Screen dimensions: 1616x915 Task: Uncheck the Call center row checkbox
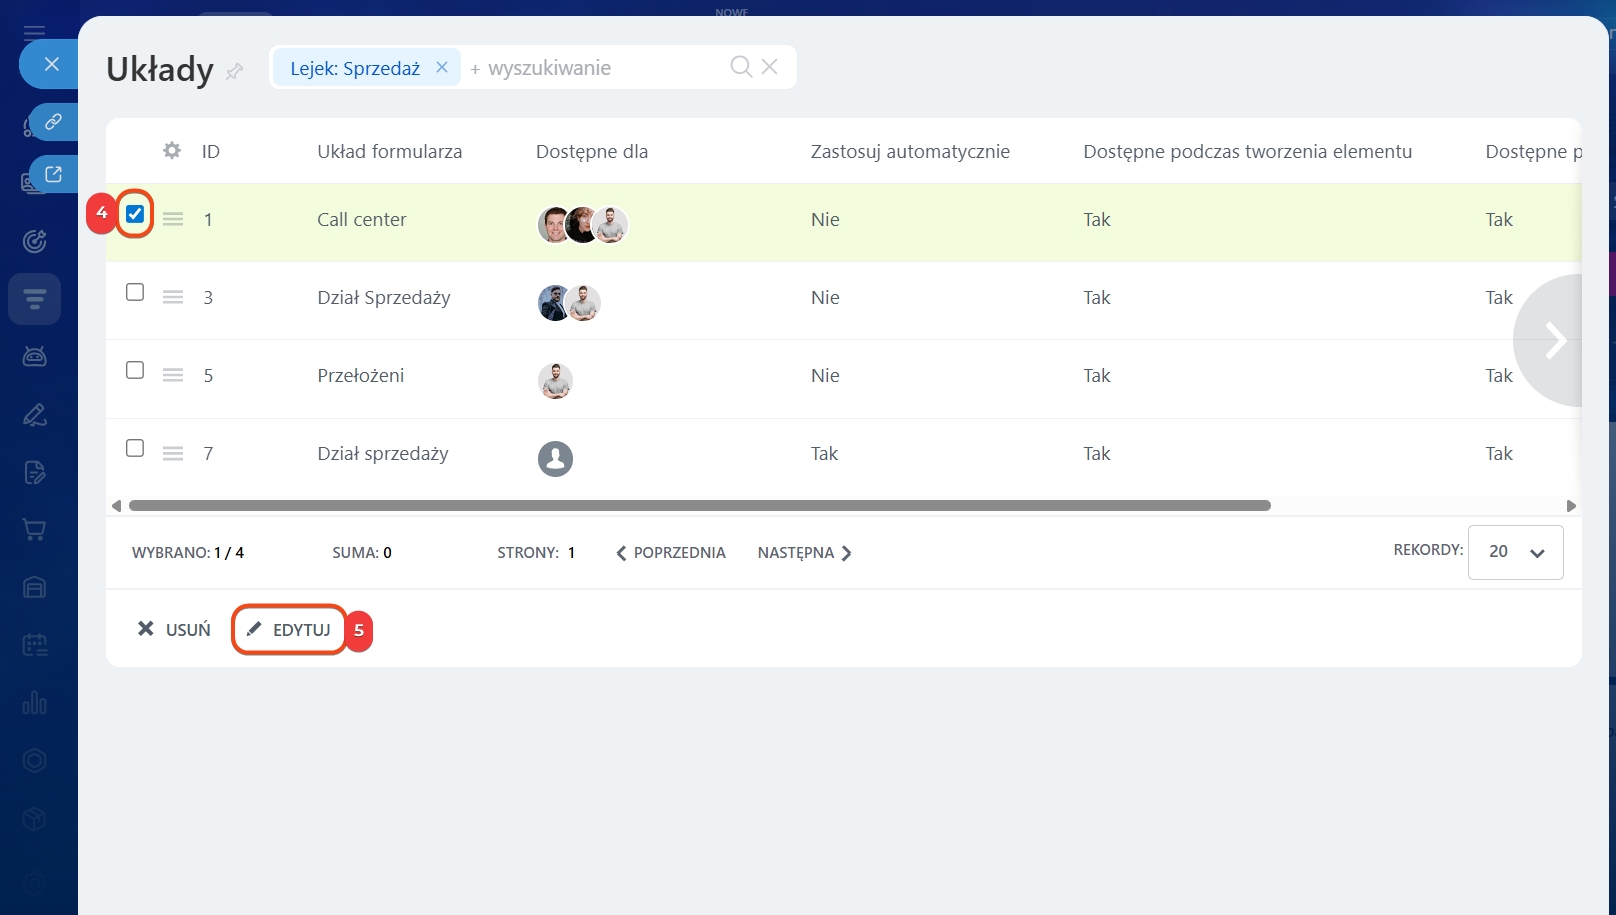135,214
